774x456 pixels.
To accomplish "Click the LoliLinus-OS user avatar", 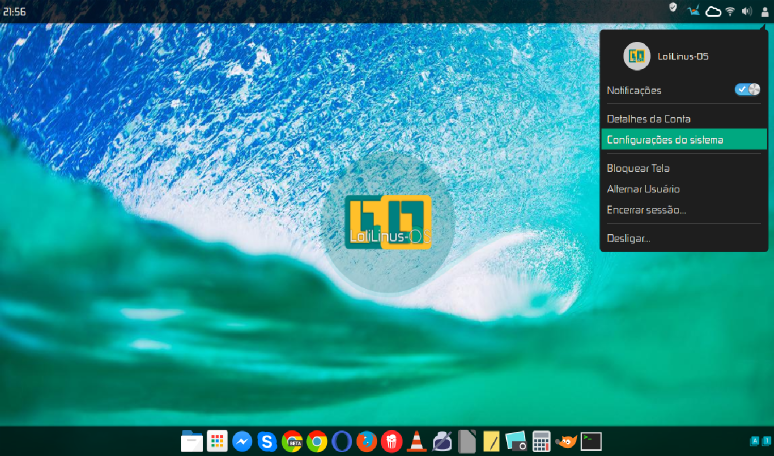I will coord(637,56).
